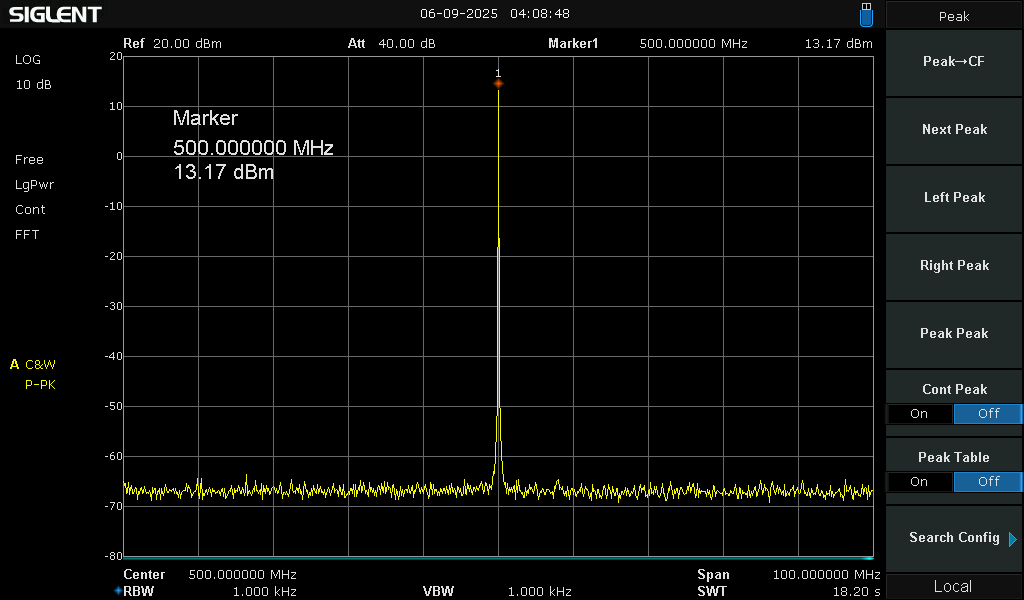Click the SIGLENT logo

click(x=55, y=14)
